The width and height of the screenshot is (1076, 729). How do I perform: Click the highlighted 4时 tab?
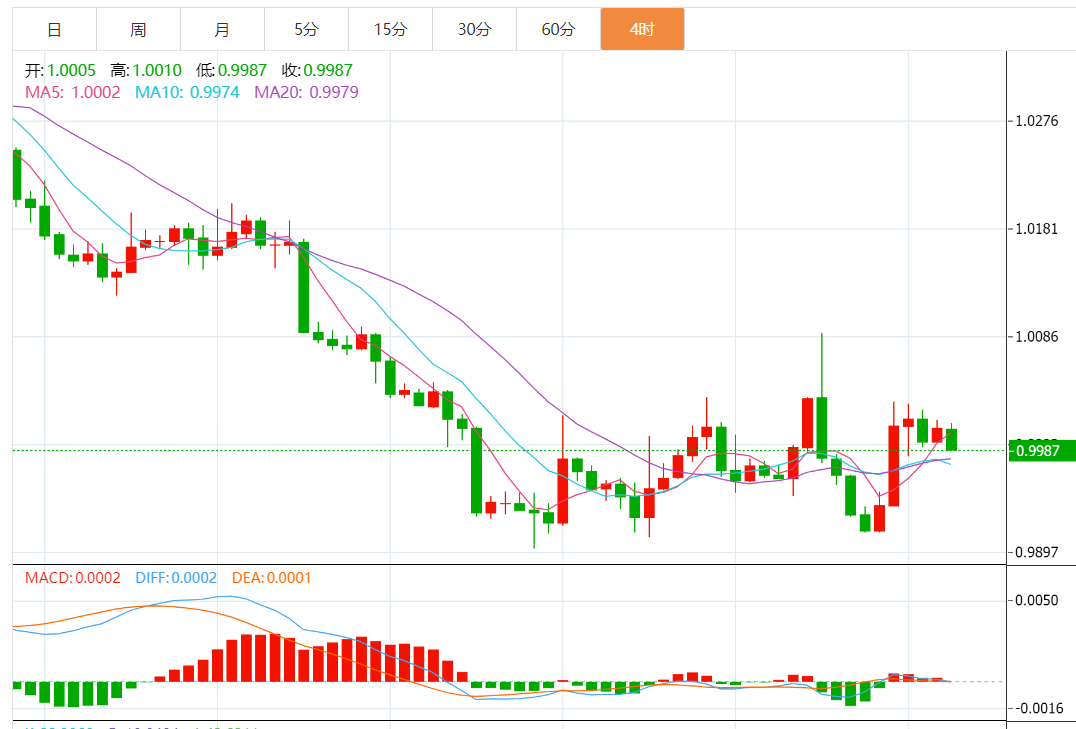pos(642,30)
